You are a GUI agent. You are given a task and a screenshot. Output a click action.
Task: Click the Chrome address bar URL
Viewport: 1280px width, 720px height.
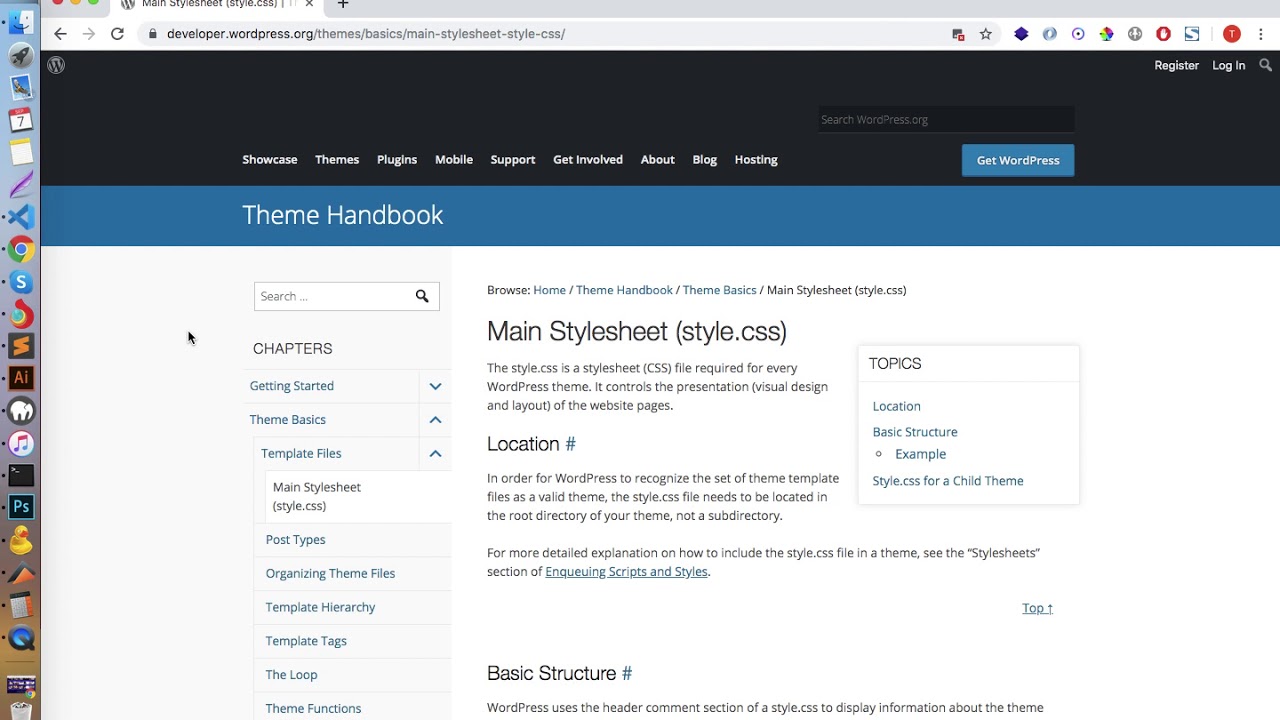[x=366, y=34]
